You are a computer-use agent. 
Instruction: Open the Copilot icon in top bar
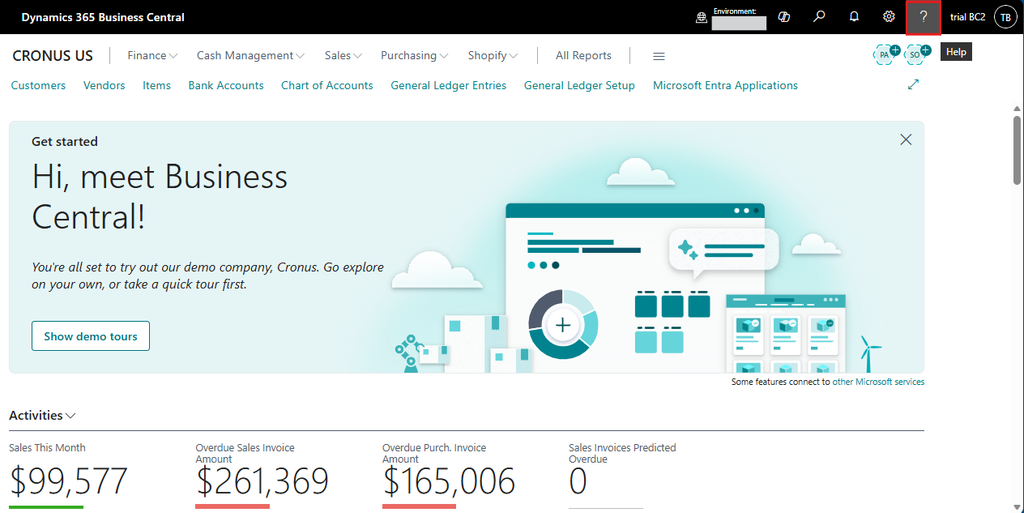pyautogui.click(x=784, y=17)
